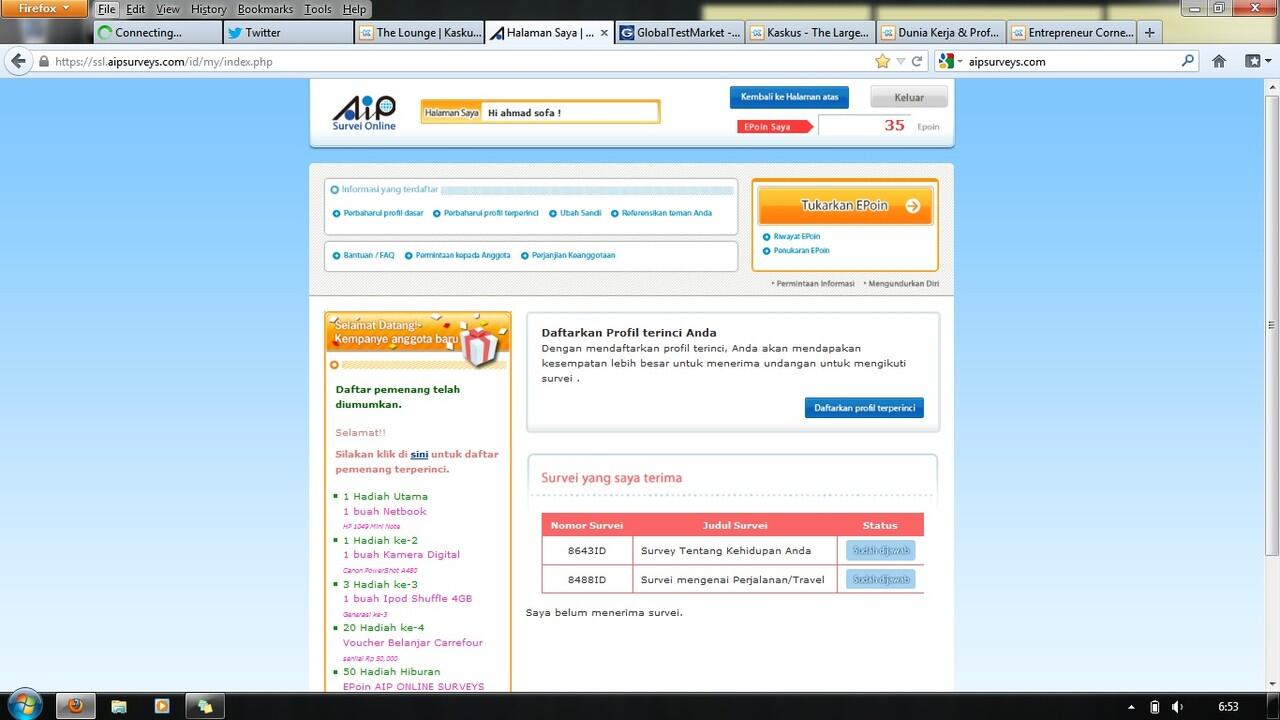Image resolution: width=1280 pixels, height=720 pixels.
Task: Switch to the GlobalTestMarket tab
Action: click(x=680, y=32)
